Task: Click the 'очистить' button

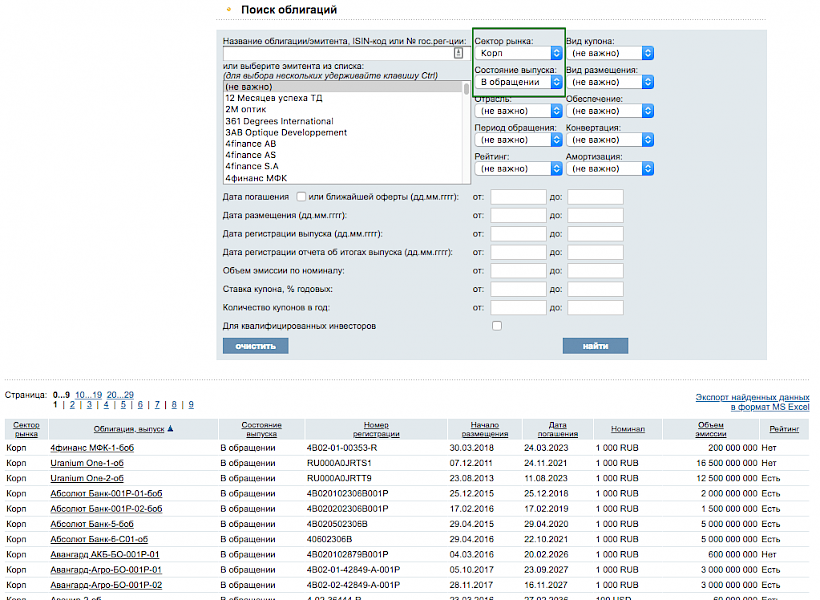Action: coord(255,346)
